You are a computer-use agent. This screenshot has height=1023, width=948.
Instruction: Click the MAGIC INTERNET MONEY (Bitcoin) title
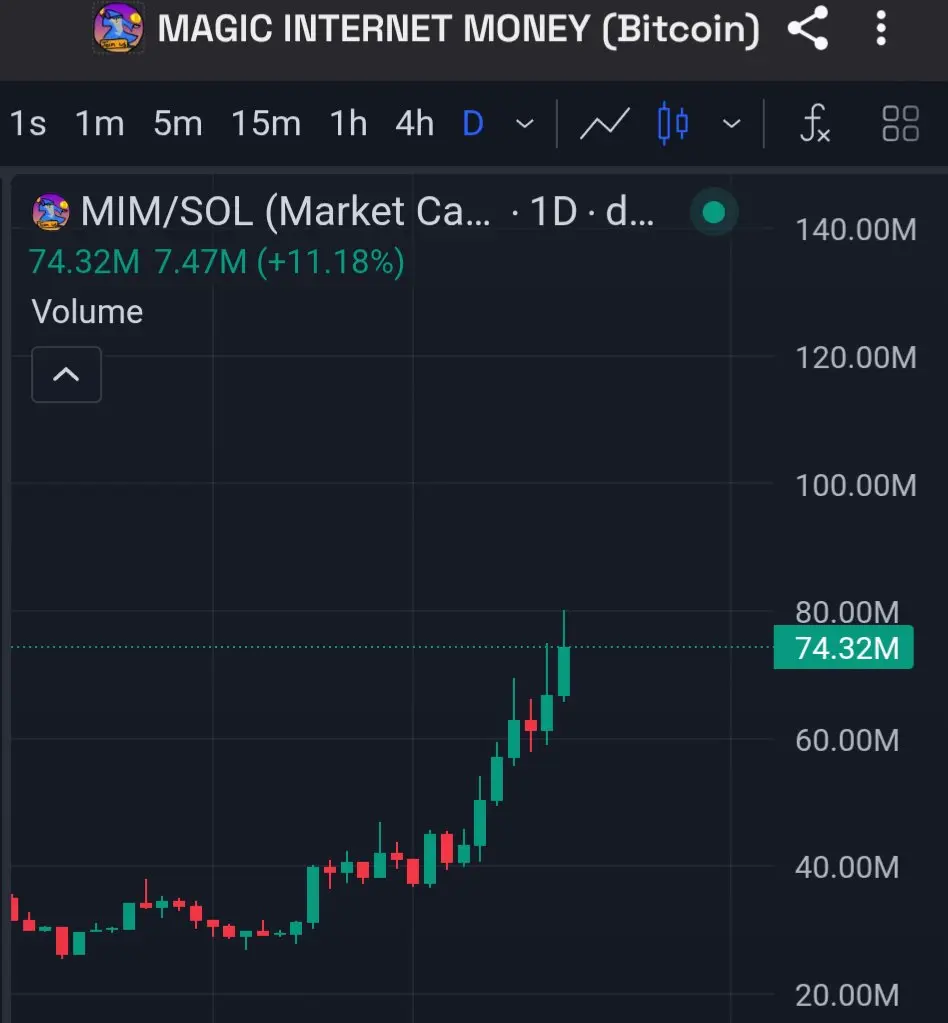pos(459,29)
